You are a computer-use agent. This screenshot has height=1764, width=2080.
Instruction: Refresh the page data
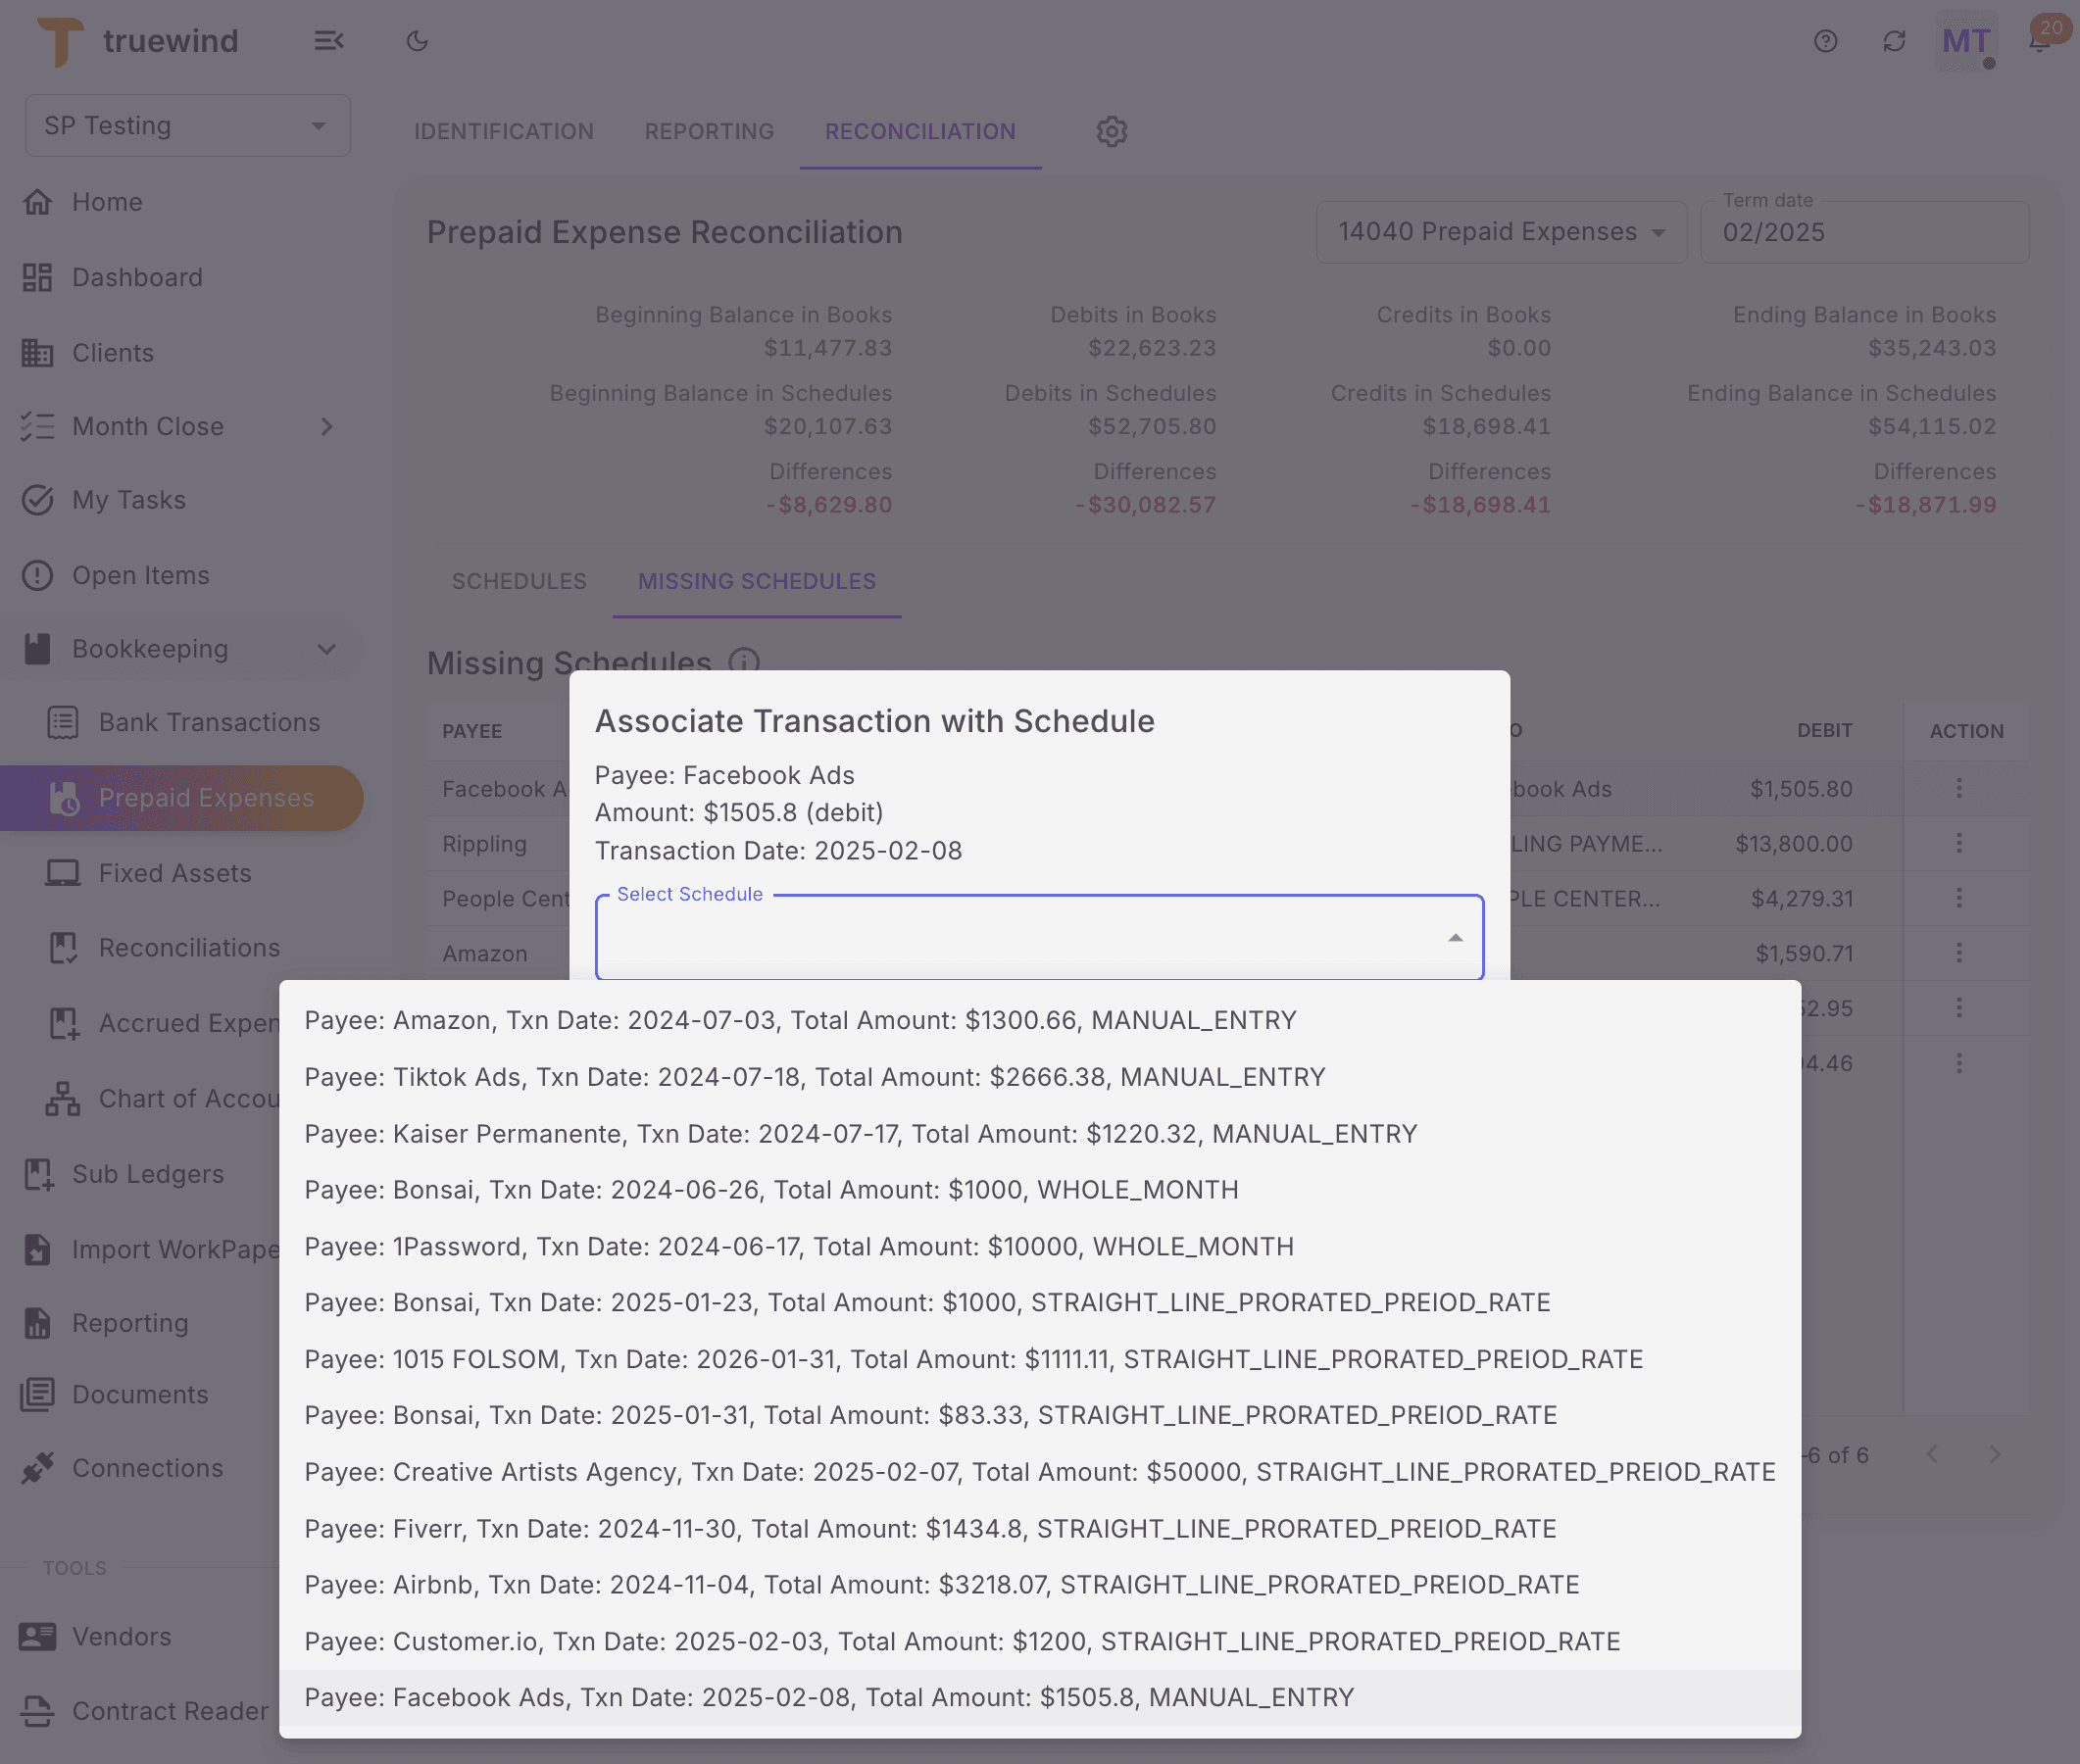coord(1894,41)
